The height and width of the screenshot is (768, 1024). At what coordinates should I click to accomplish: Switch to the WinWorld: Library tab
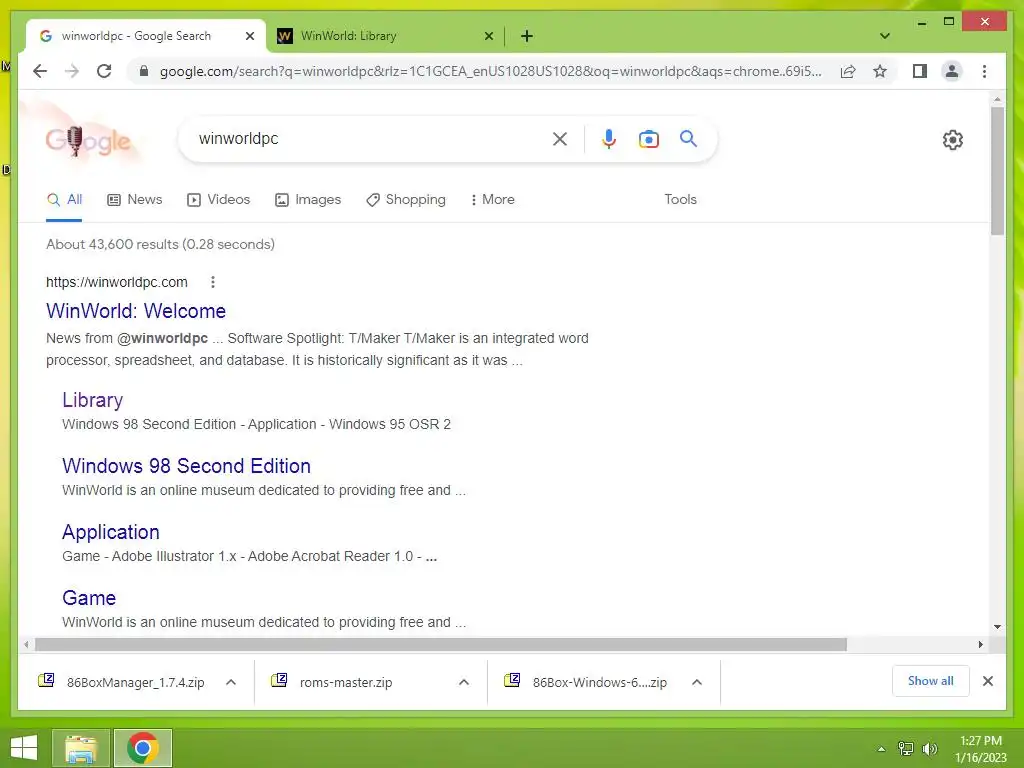point(385,36)
